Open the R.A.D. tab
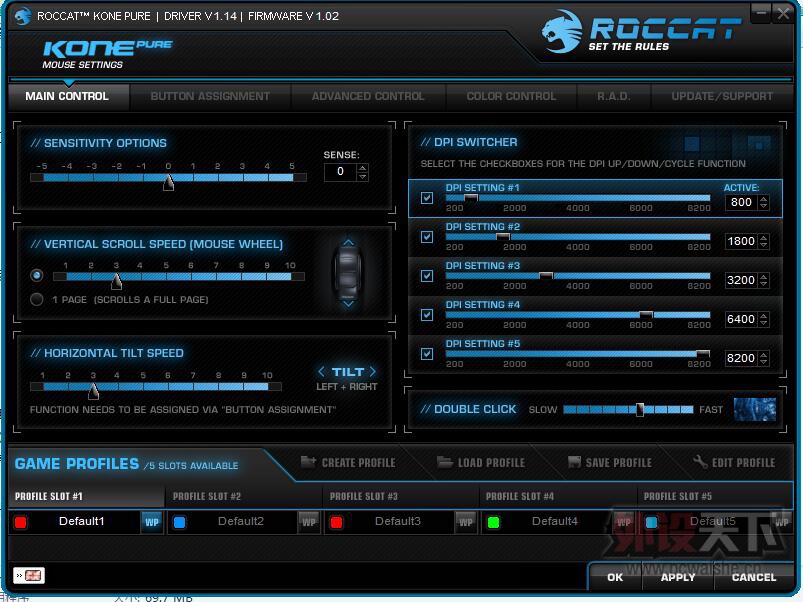The width and height of the screenshot is (803, 602). pos(614,96)
